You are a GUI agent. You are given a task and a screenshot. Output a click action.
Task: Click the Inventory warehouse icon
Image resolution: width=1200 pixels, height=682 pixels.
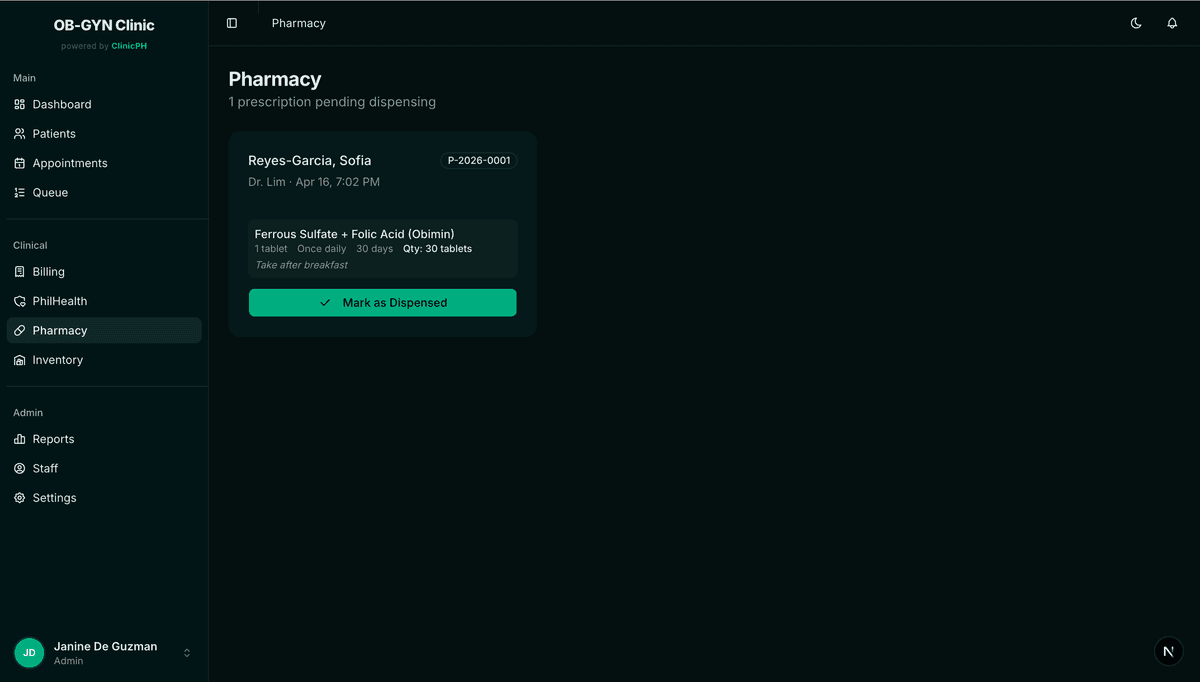(x=20, y=360)
